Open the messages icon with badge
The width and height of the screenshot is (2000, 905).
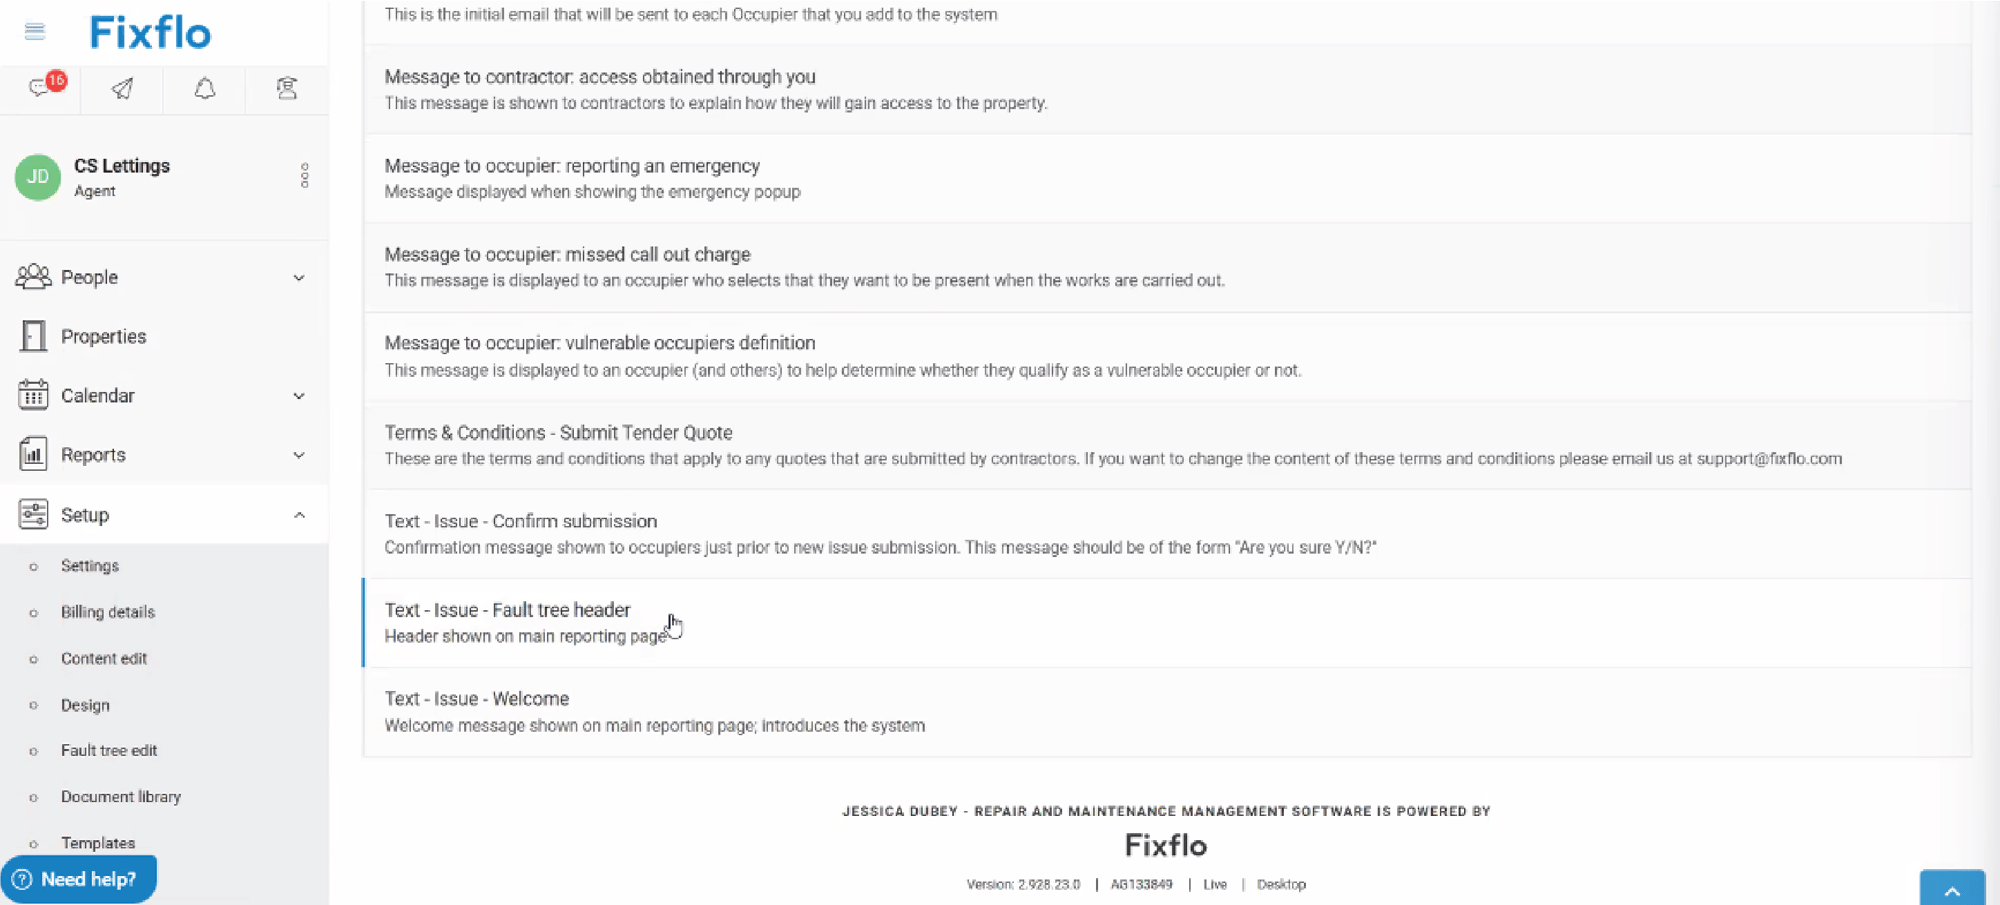pos(41,88)
